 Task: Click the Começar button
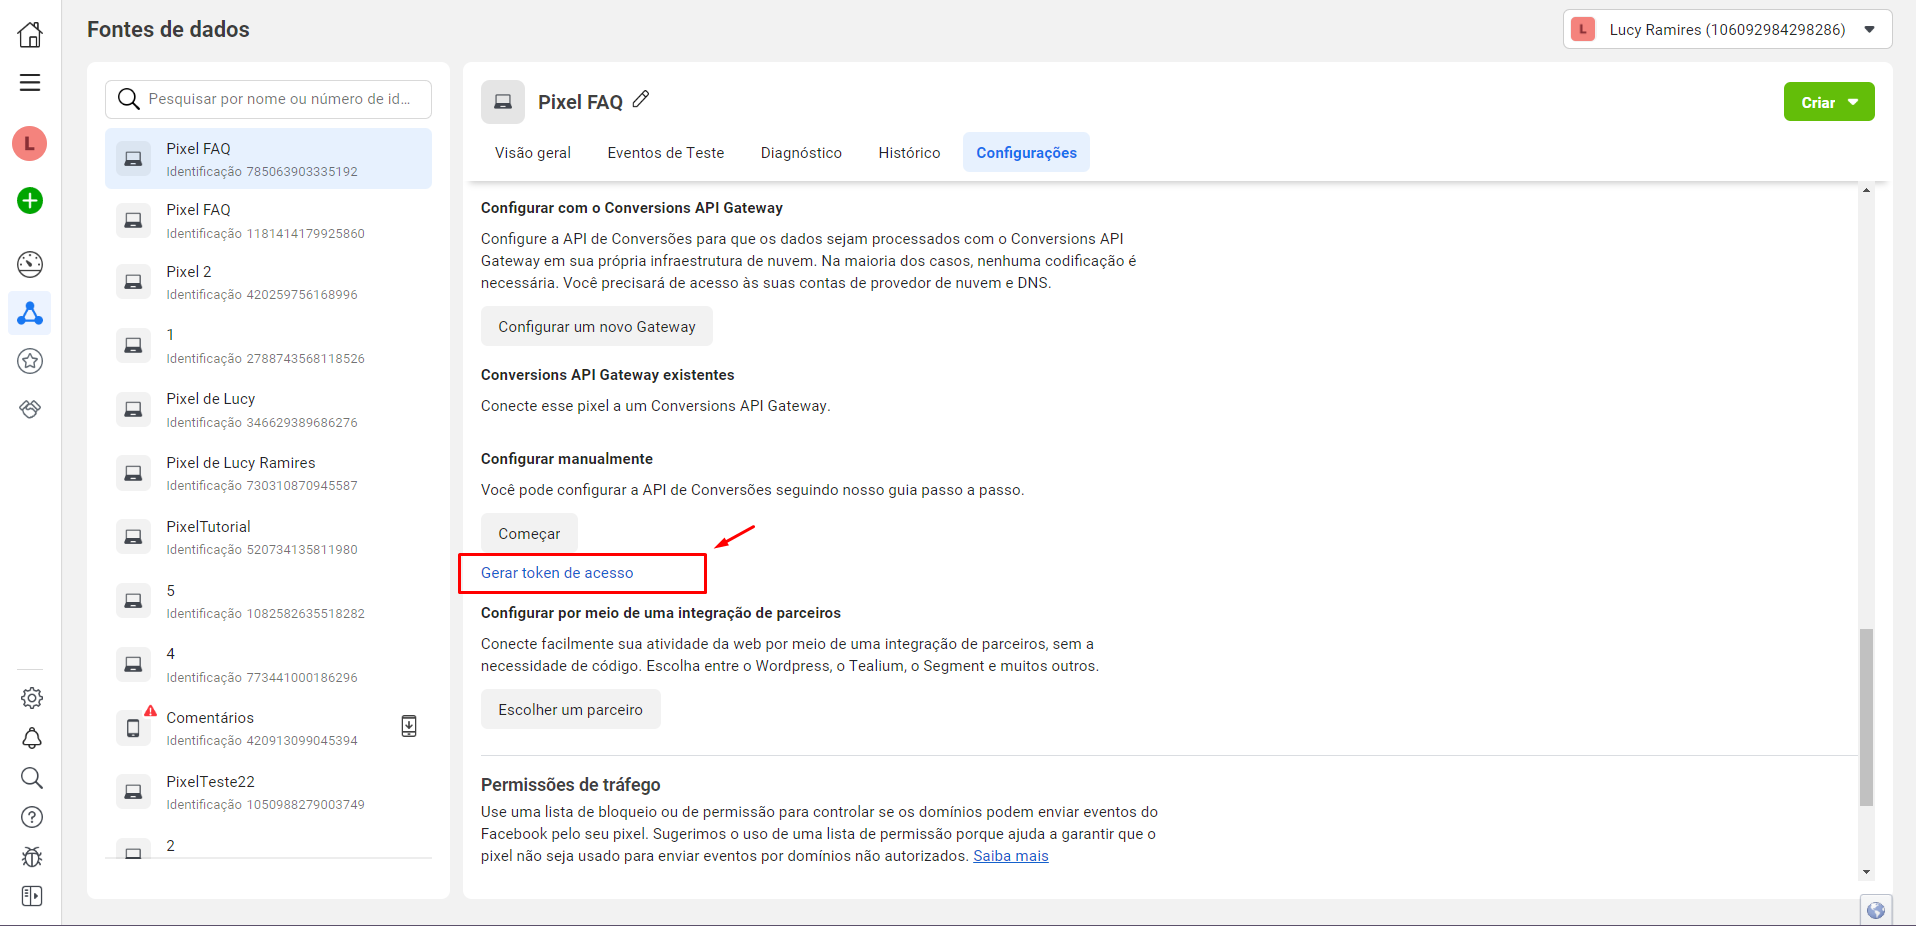[529, 534]
